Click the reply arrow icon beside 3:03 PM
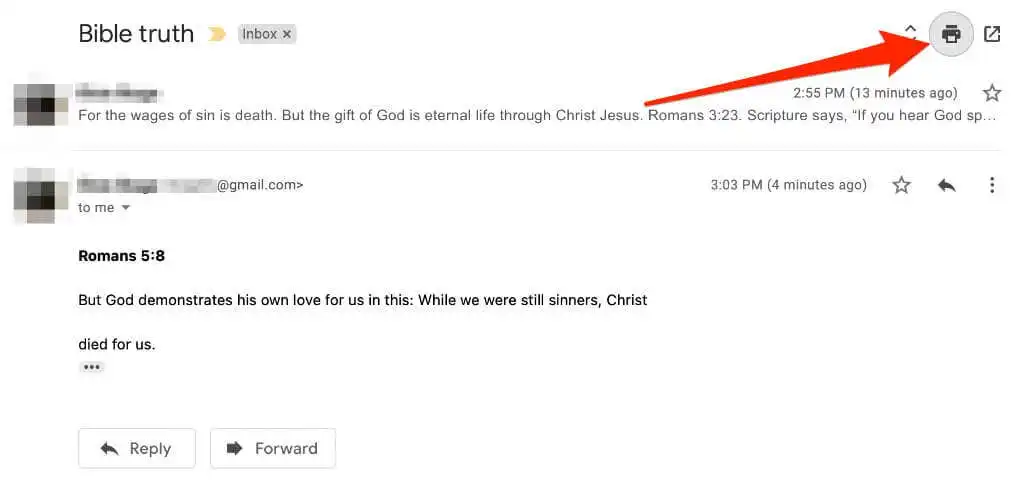The height and width of the screenshot is (489, 1024). click(947, 185)
